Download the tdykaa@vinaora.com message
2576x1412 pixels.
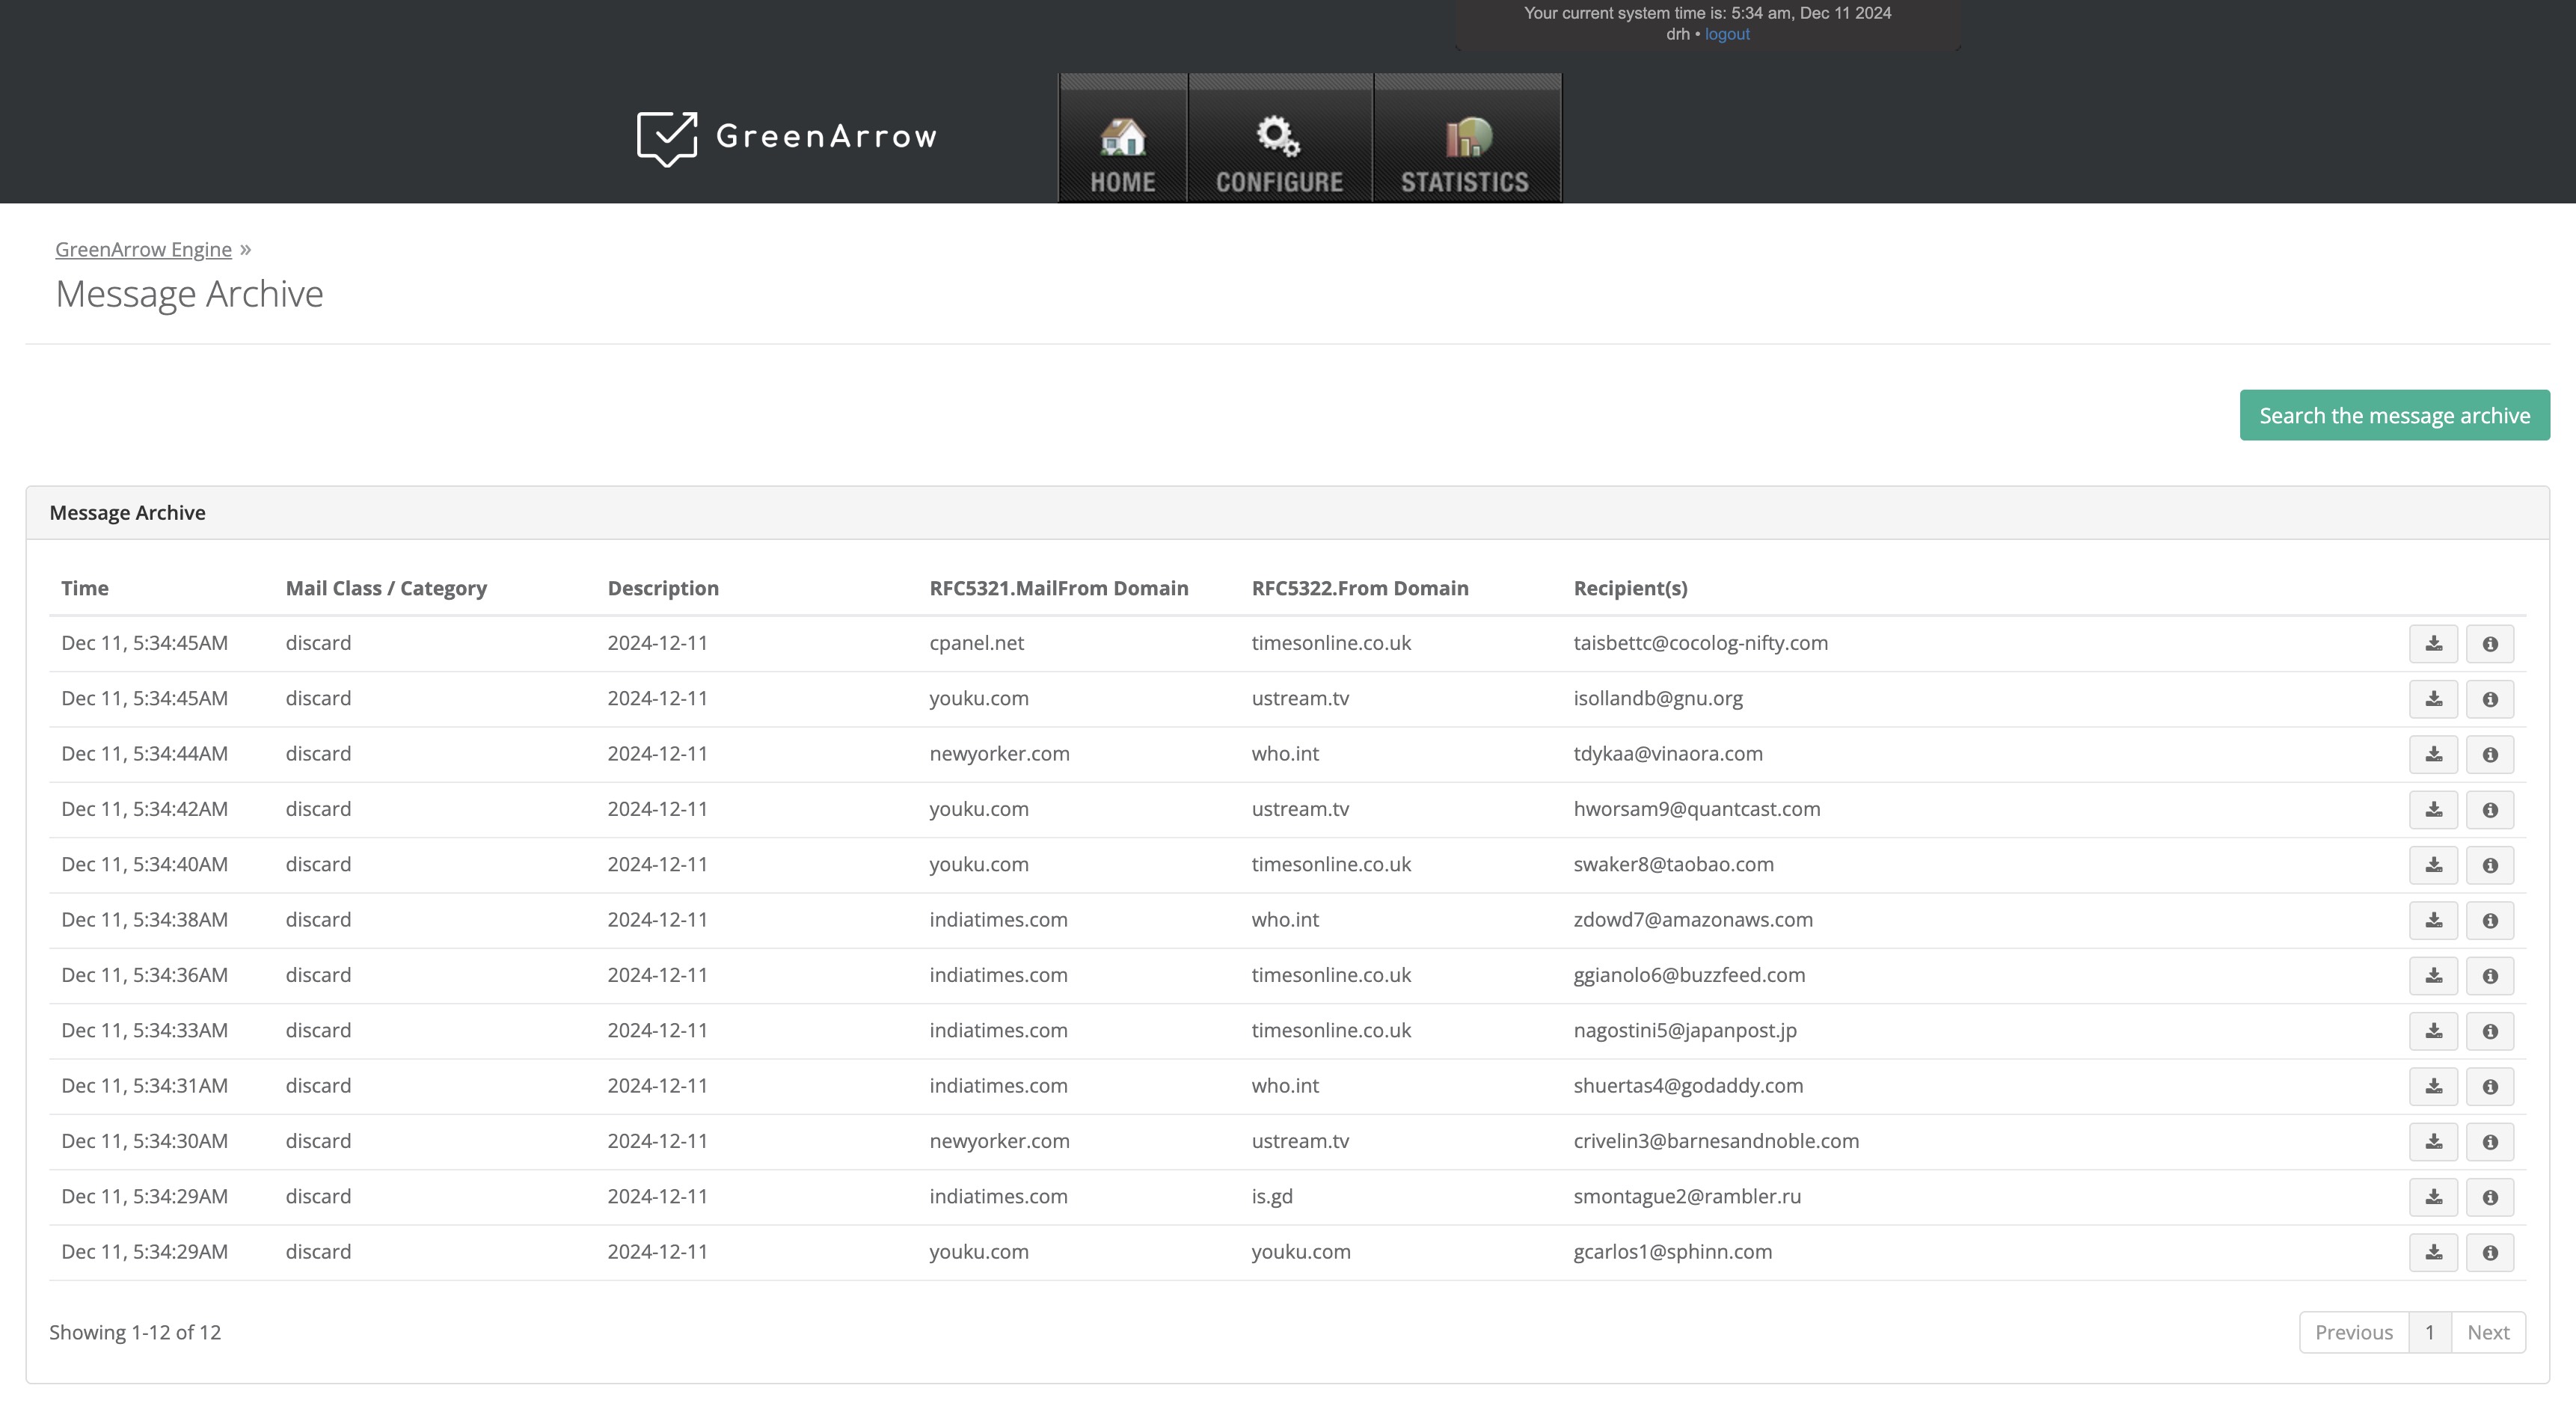click(2433, 755)
